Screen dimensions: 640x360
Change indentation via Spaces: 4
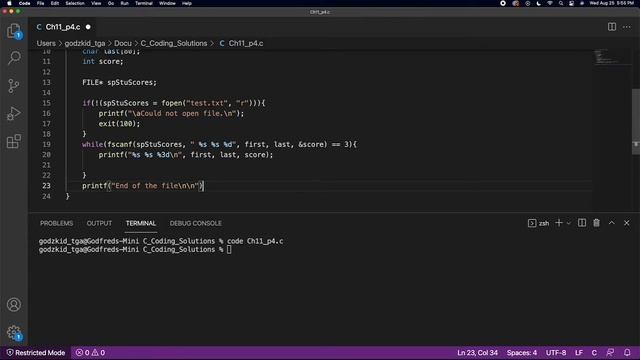pos(522,353)
